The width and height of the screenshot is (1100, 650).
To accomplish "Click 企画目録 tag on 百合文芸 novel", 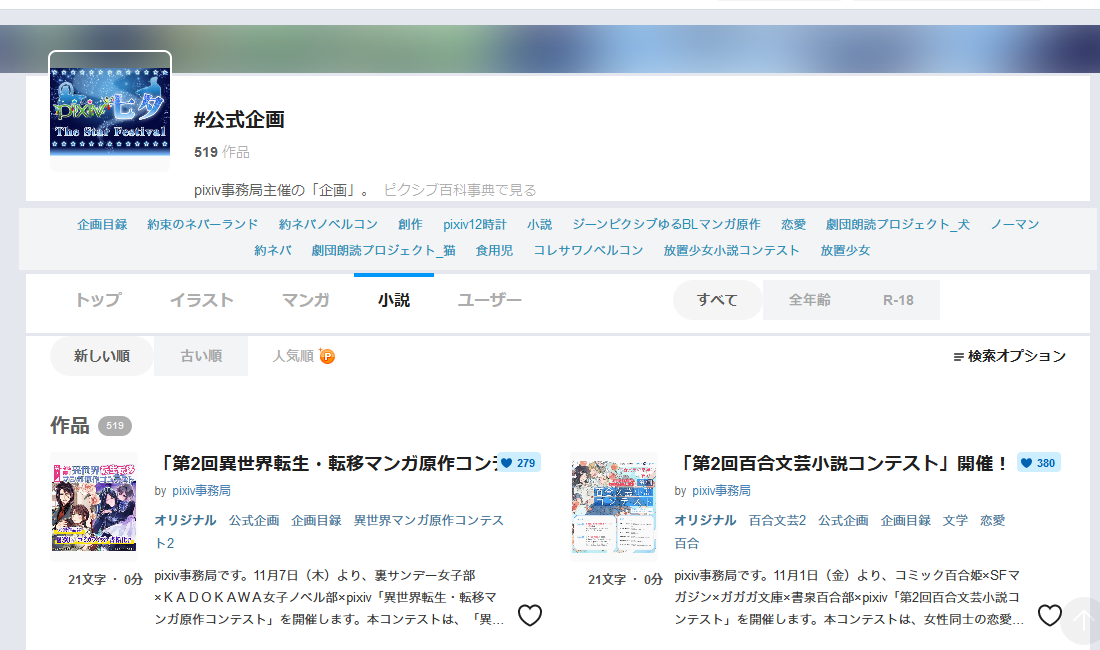I will 906,520.
